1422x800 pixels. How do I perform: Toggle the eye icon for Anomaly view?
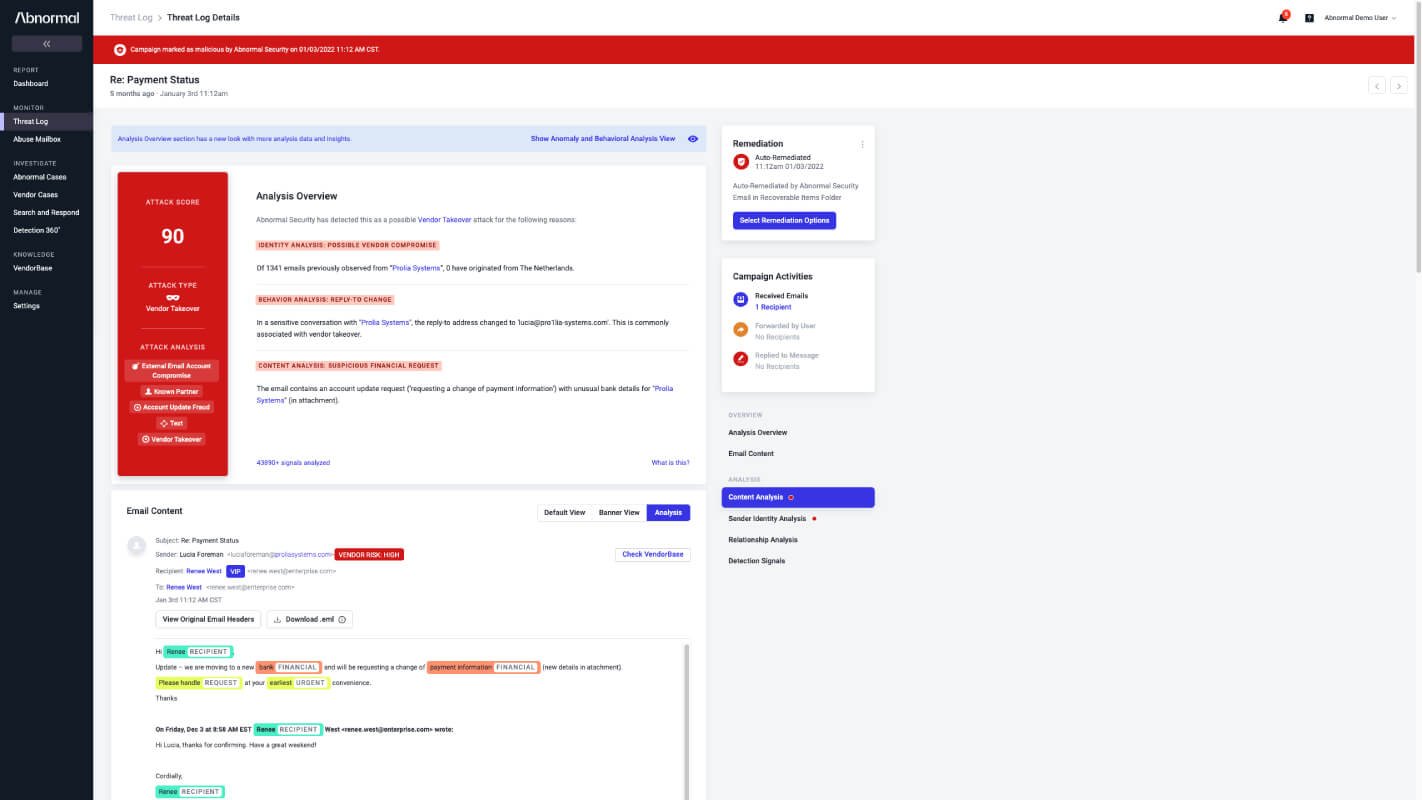(693, 139)
